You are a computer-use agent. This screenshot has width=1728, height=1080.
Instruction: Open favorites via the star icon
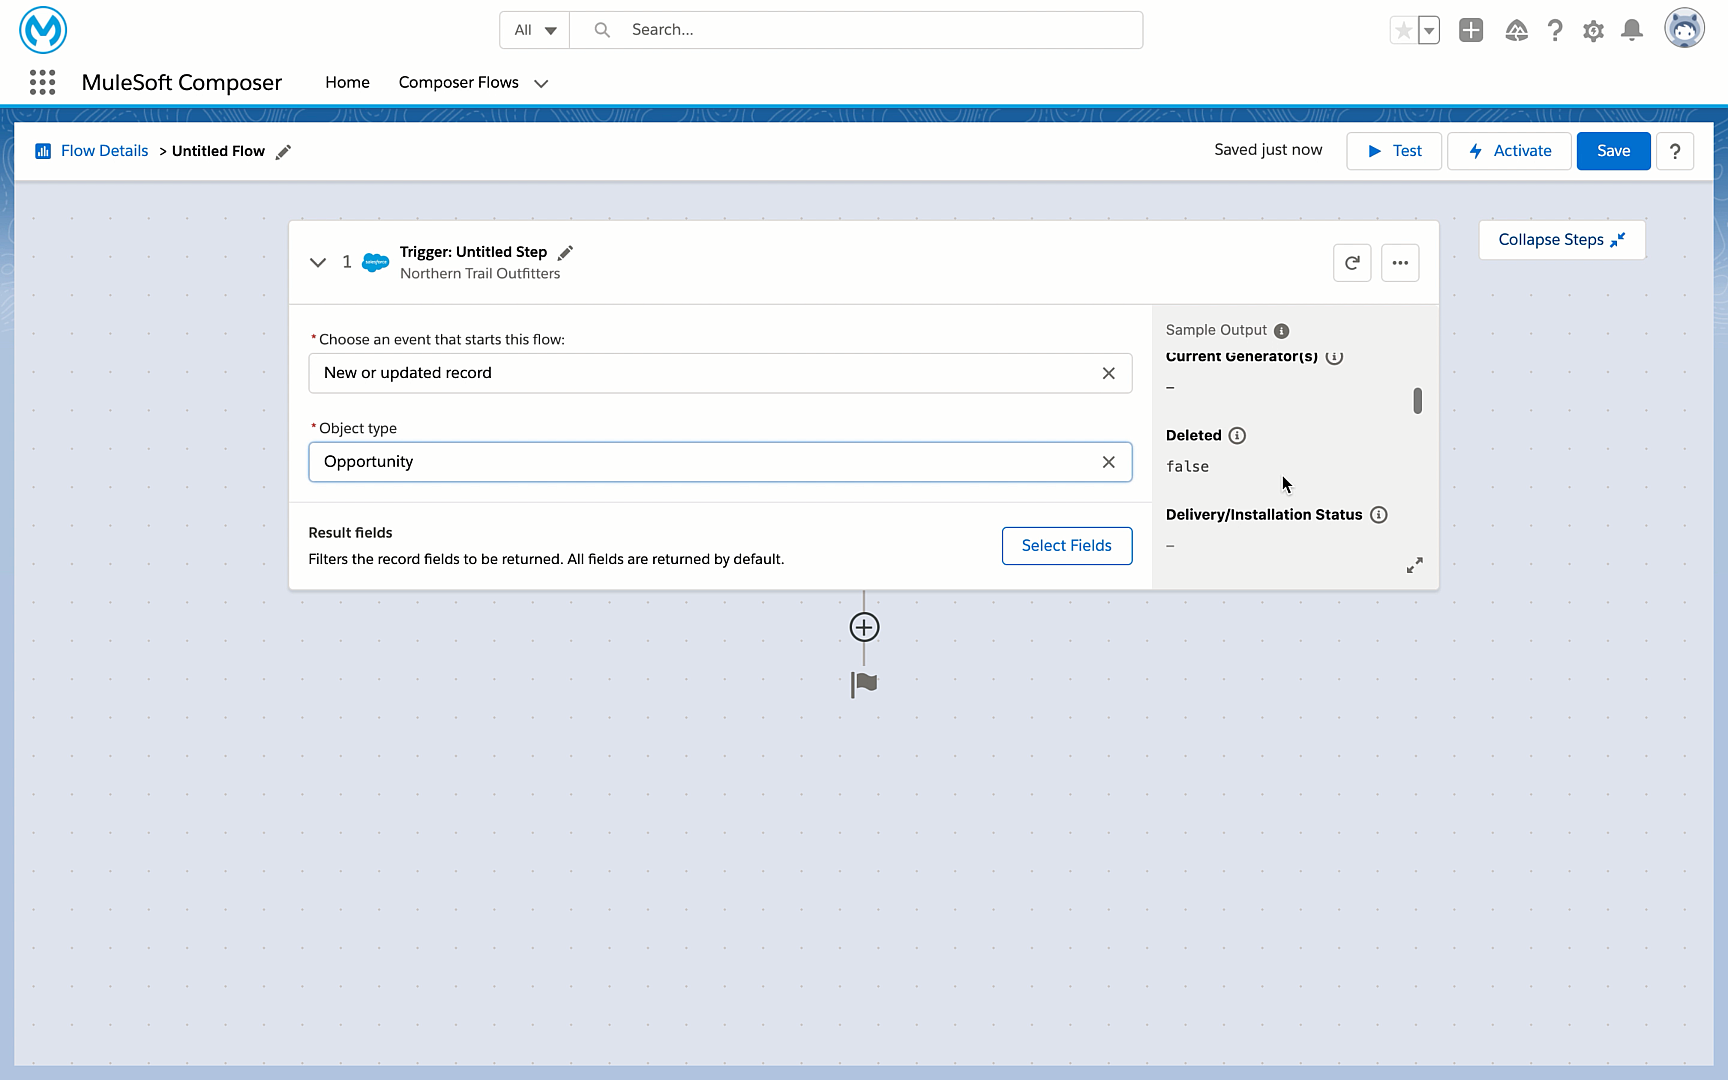(1404, 30)
